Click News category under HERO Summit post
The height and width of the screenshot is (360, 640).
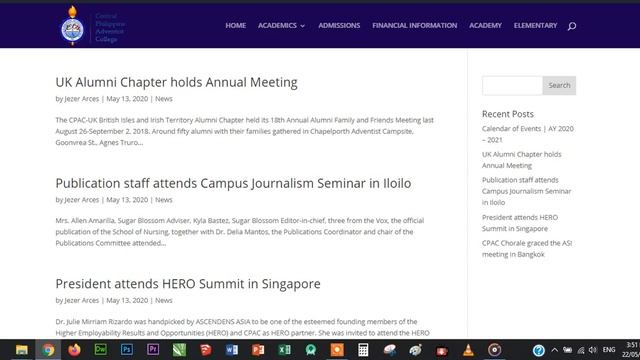coord(164,300)
